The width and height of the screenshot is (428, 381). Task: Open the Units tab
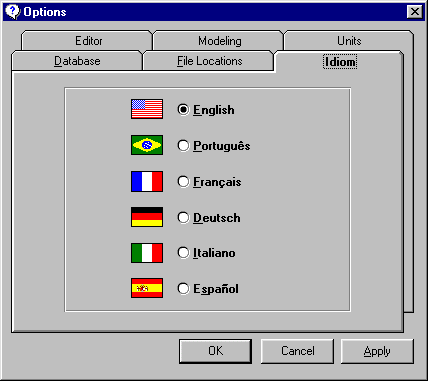[x=349, y=41]
